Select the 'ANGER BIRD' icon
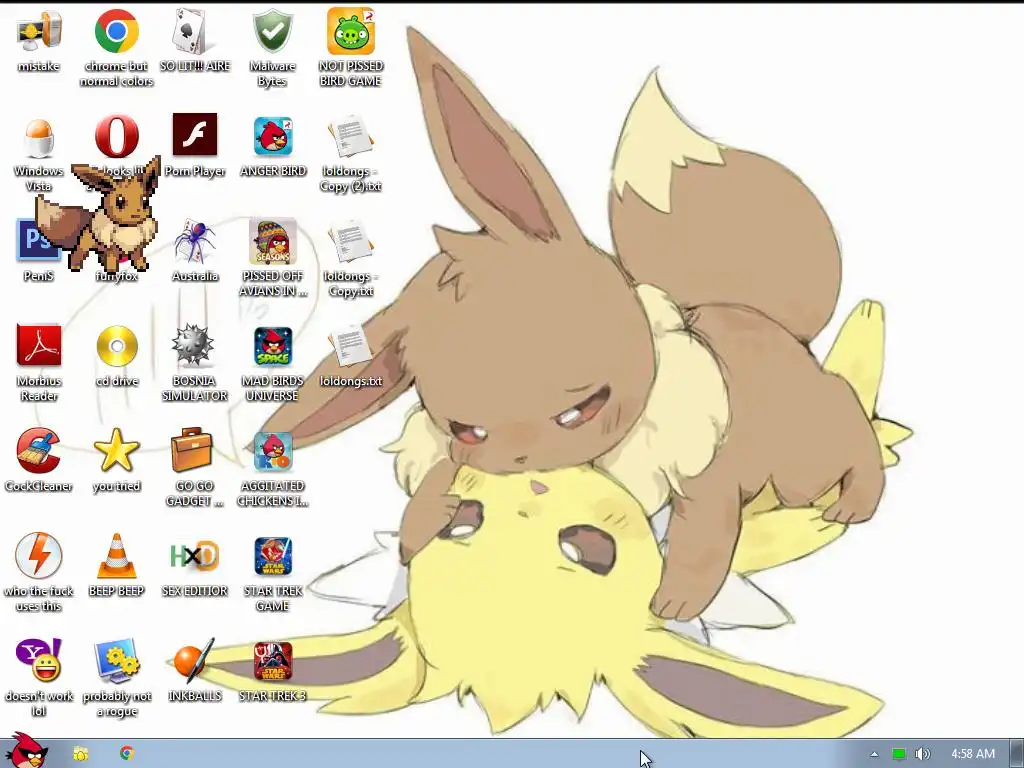 click(273, 136)
